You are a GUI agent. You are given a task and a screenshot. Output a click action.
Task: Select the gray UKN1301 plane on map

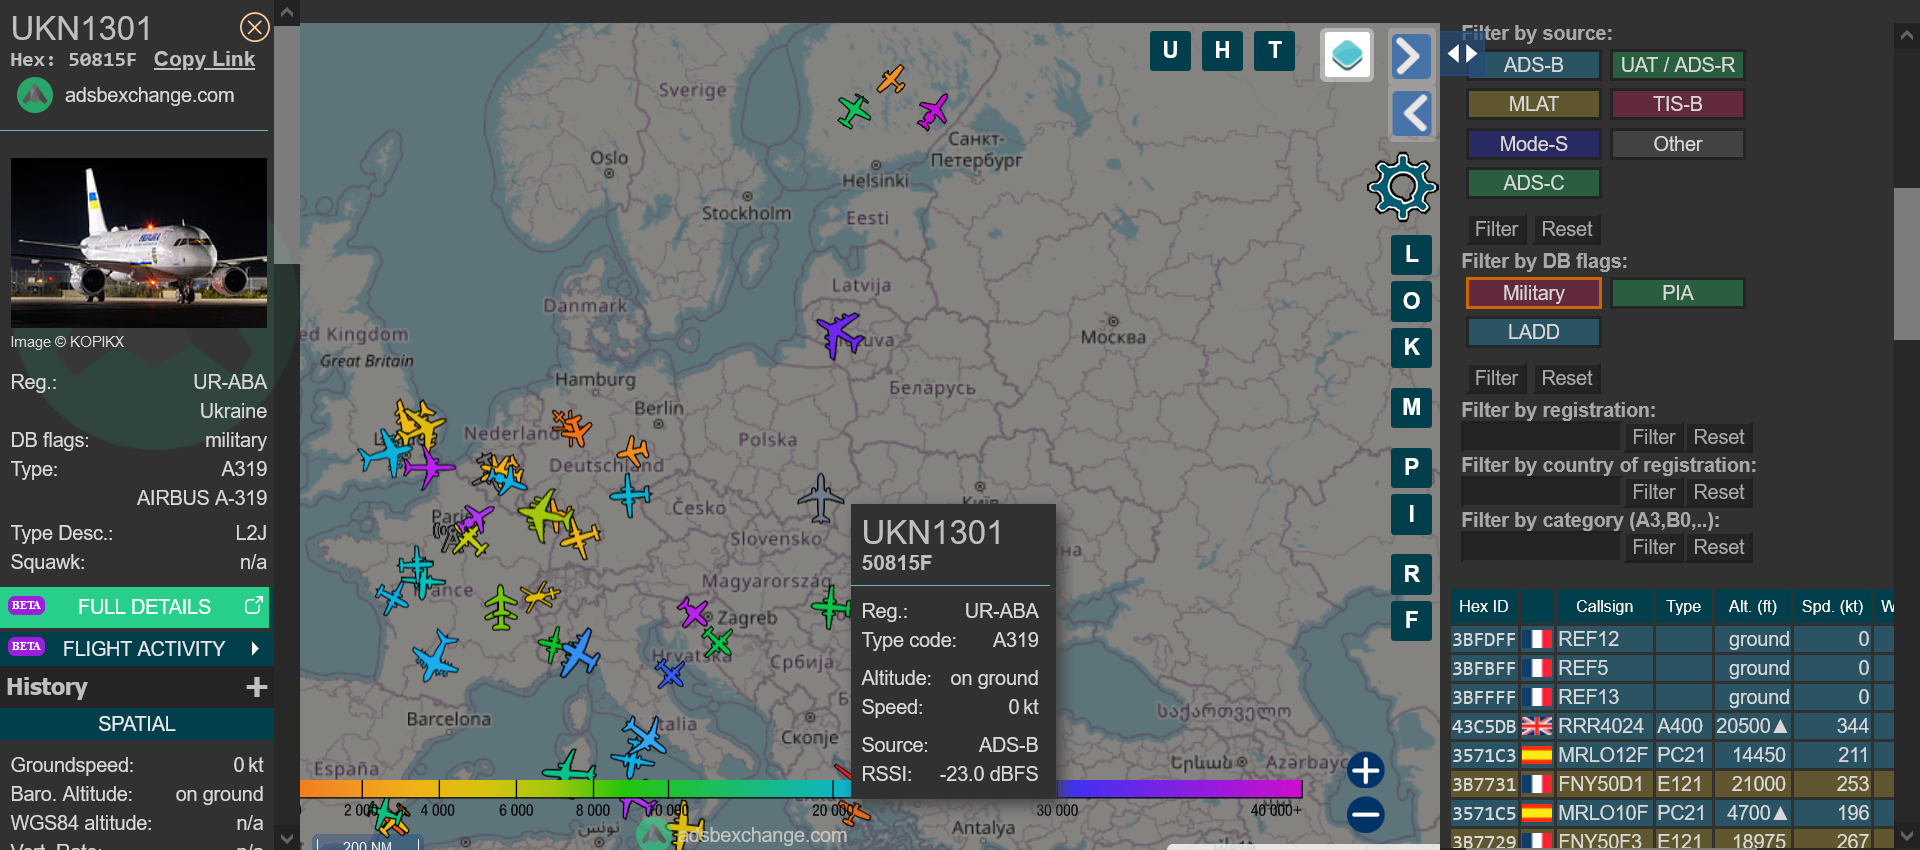coord(820,498)
